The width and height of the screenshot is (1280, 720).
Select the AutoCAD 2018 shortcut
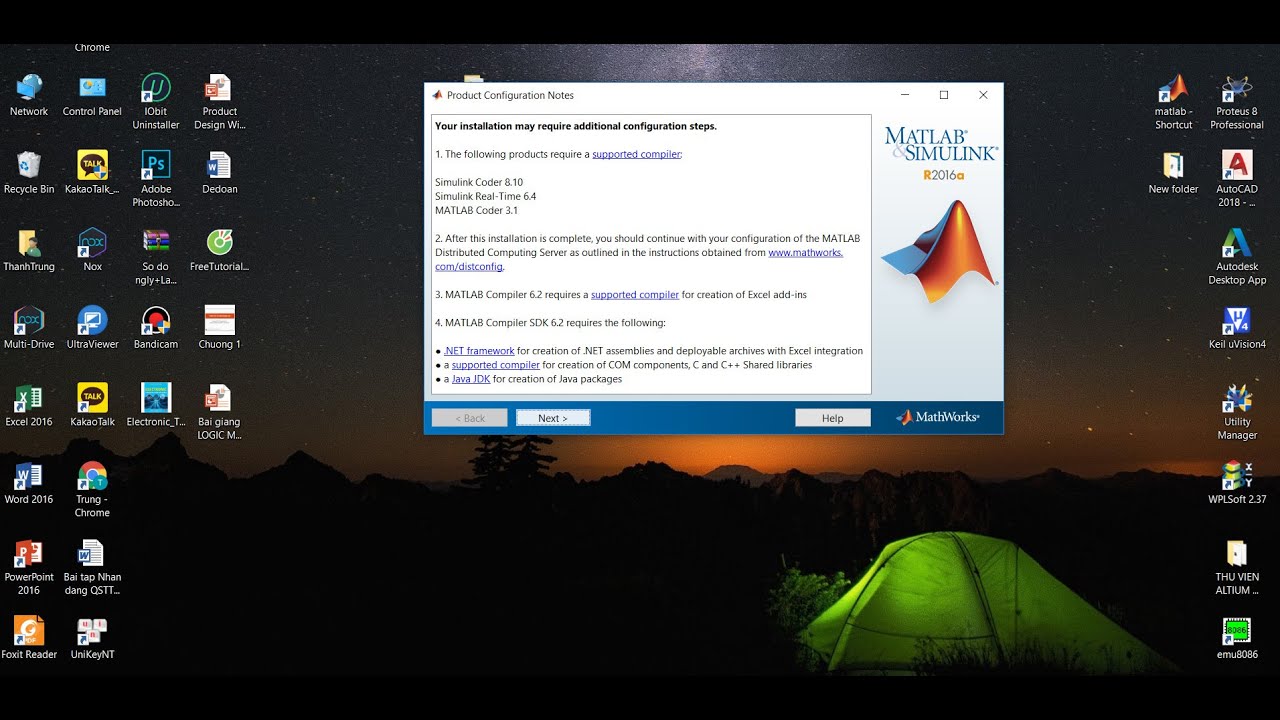tap(1237, 179)
